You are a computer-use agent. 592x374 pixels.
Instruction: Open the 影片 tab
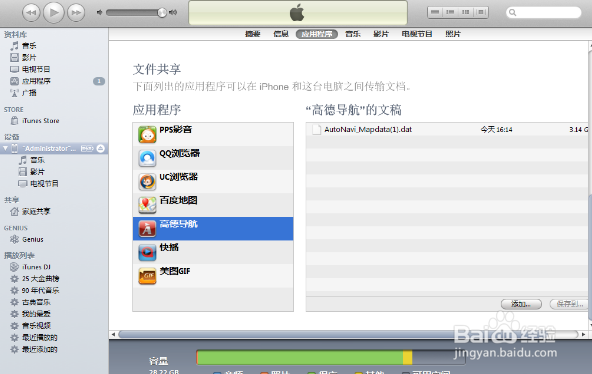(x=381, y=34)
